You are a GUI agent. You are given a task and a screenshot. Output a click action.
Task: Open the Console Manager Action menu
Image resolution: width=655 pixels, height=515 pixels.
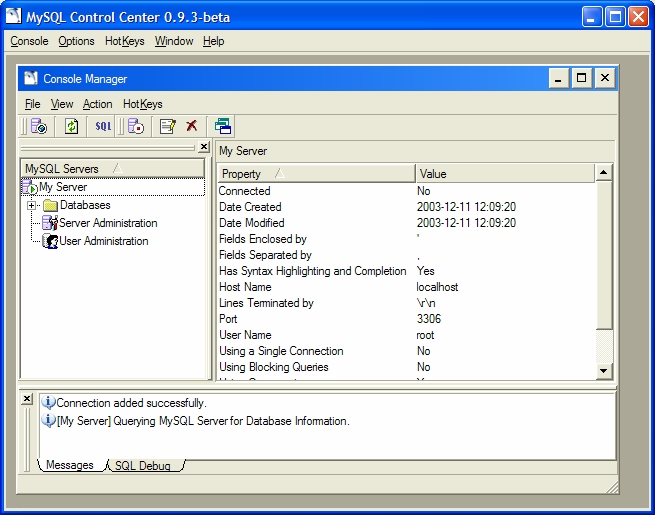click(97, 104)
